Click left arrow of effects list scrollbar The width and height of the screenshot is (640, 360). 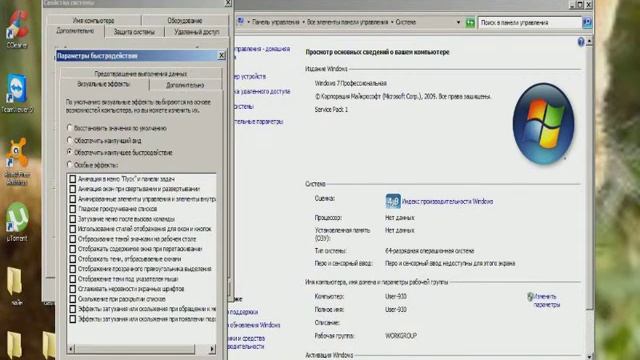(x=71, y=349)
